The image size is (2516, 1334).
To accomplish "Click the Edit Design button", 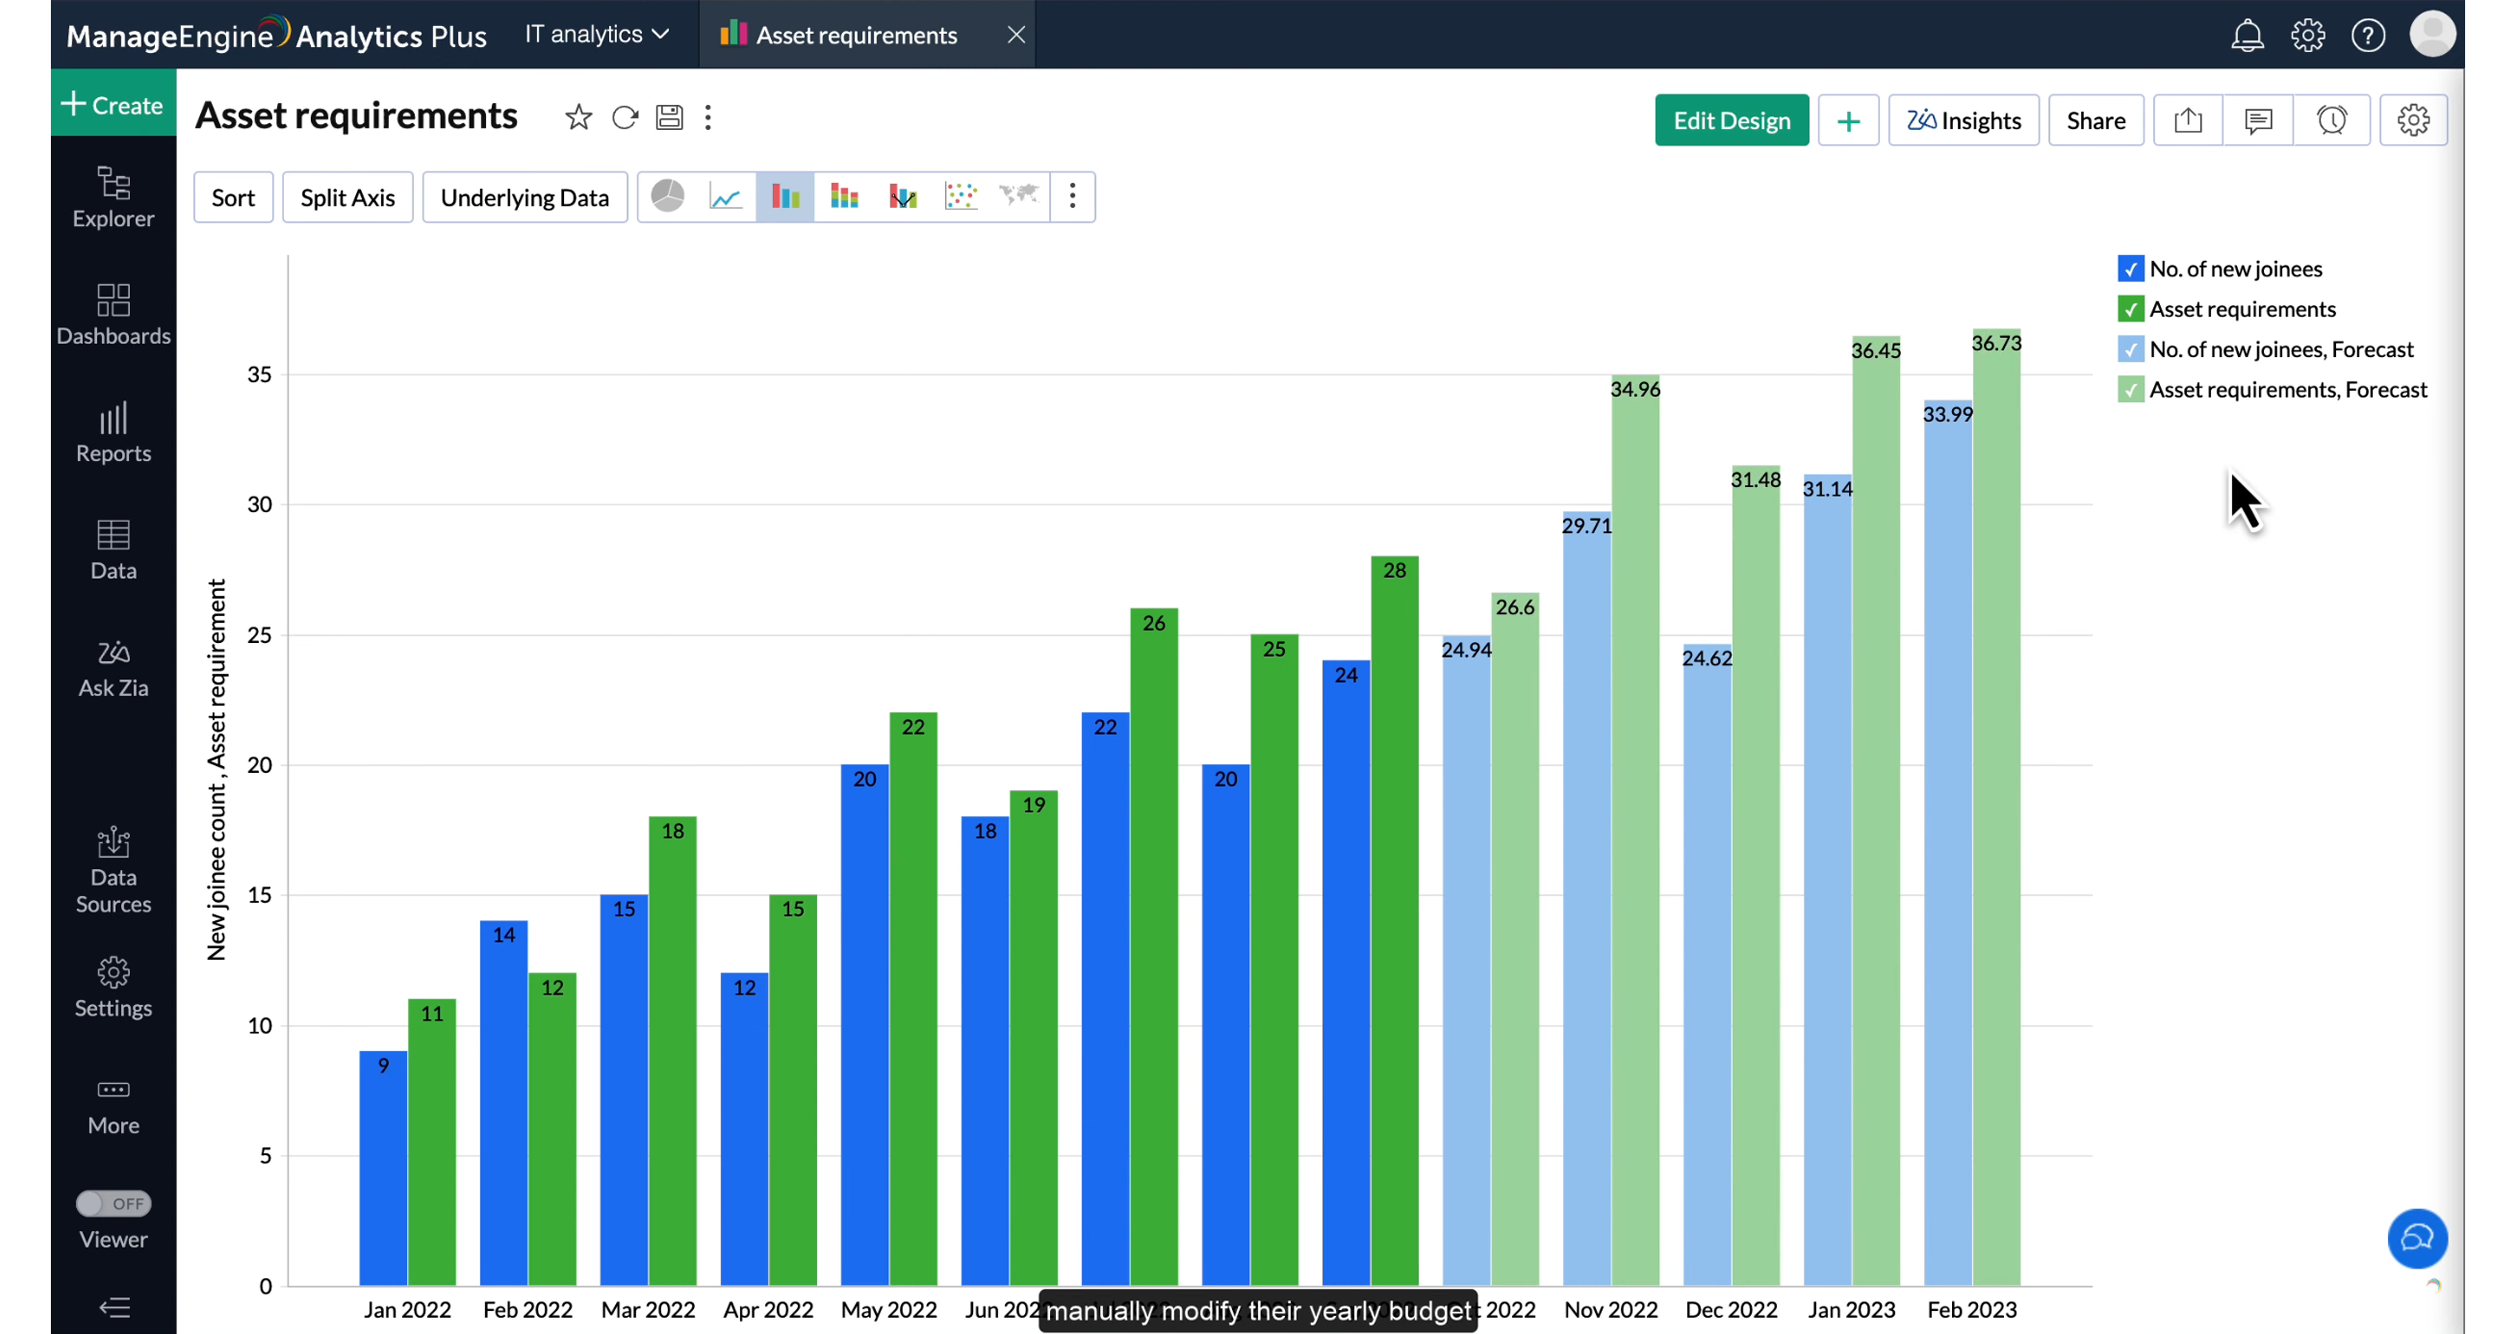I will point(1731,120).
